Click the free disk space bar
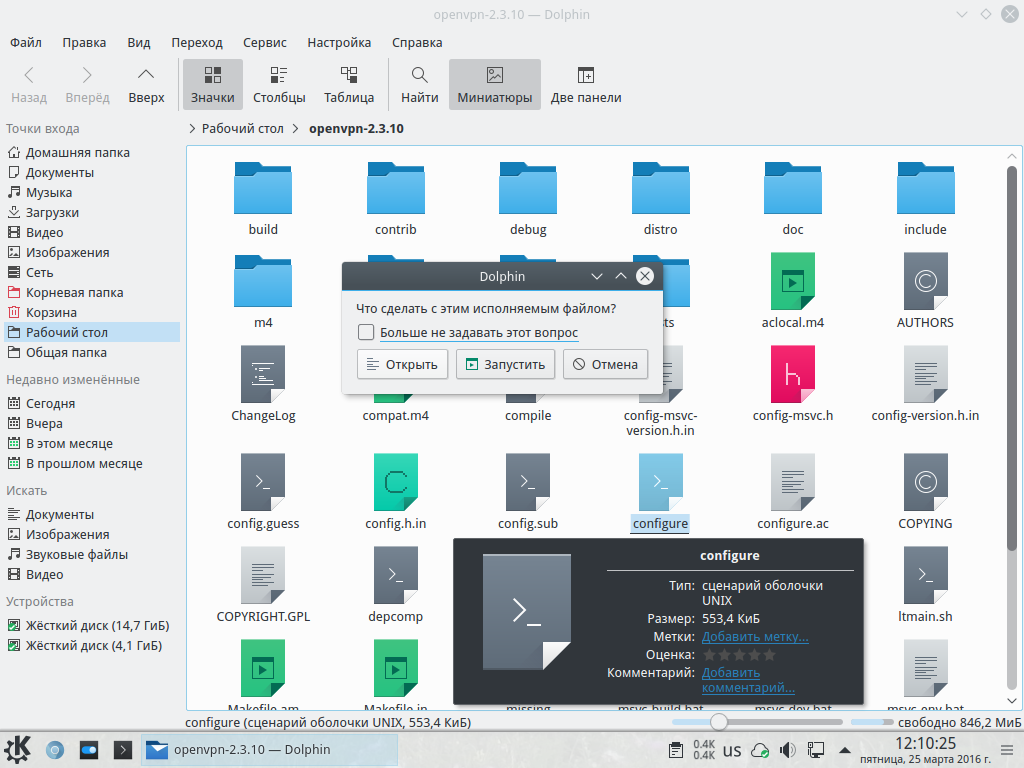The width and height of the screenshot is (1024, 768). pyautogui.click(x=872, y=722)
